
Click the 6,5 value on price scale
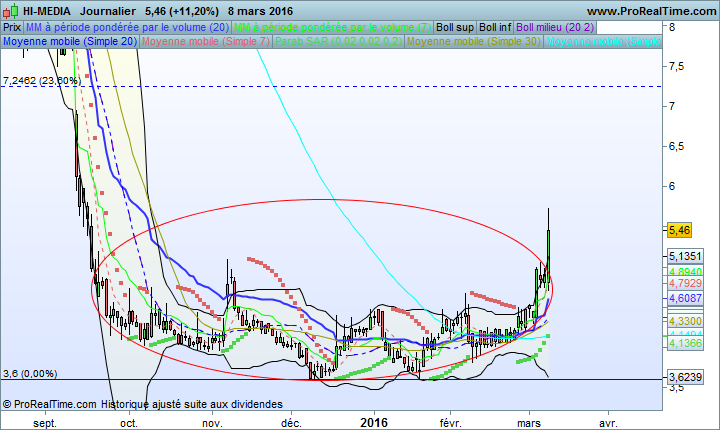click(x=676, y=147)
